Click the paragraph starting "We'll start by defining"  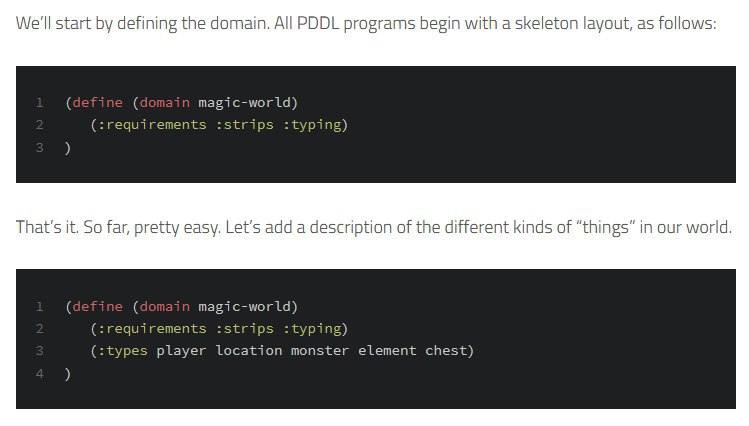pyautogui.click(x=366, y=23)
